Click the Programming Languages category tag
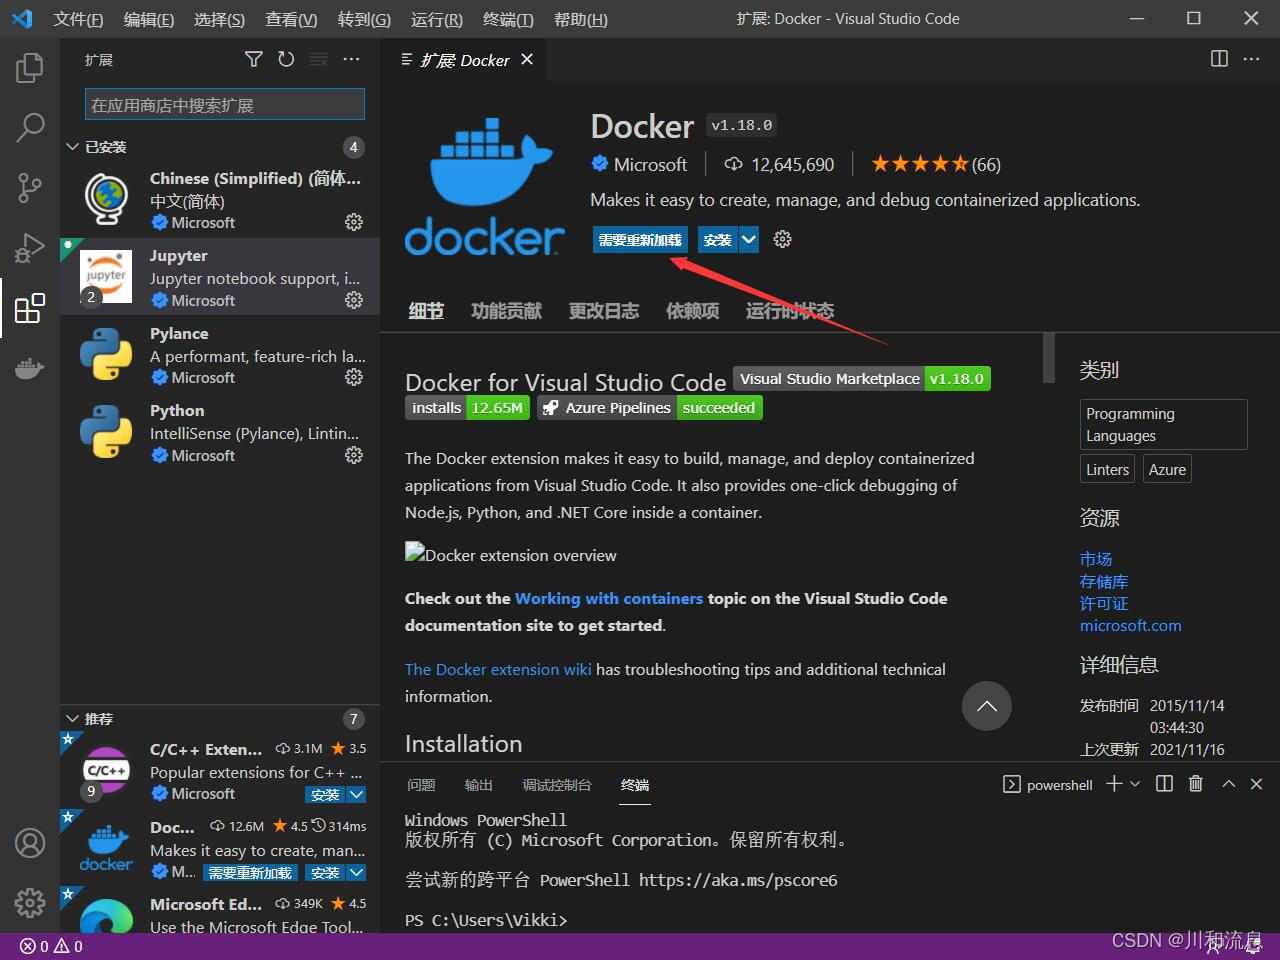Image resolution: width=1280 pixels, height=960 pixels. click(x=1164, y=424)
